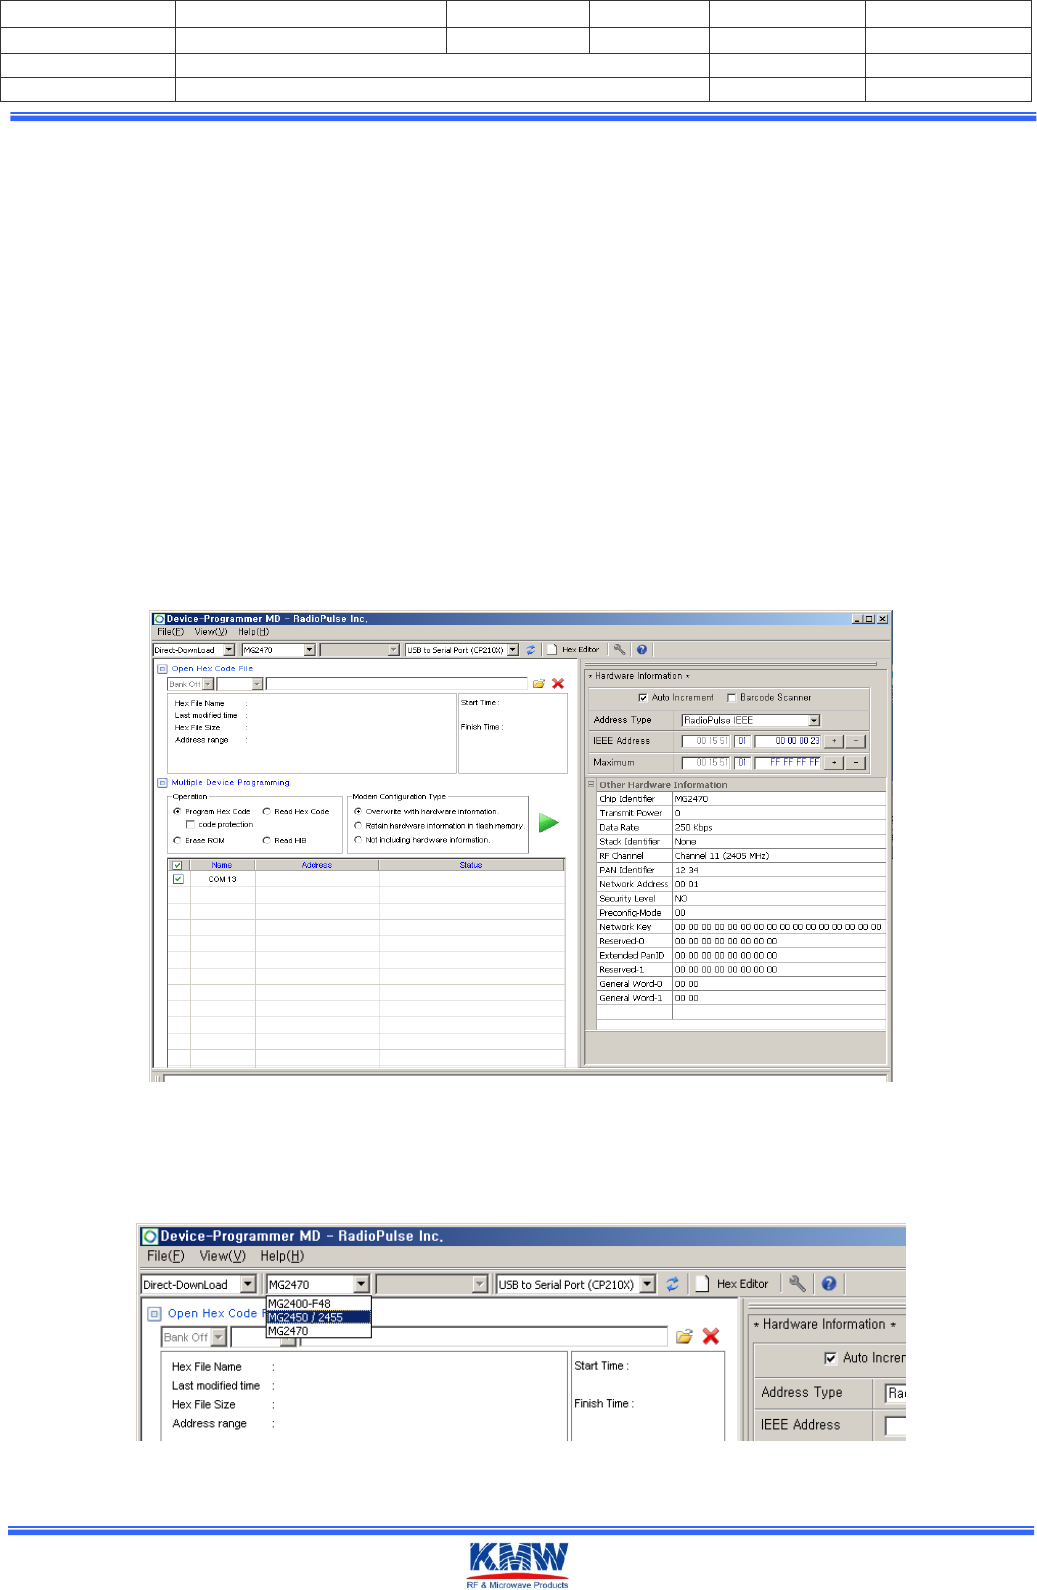Viewport: 1037px width, 1590px height.
Task: Open Direct-Download dropdown in upper screenshot
Action: (229, 650)
